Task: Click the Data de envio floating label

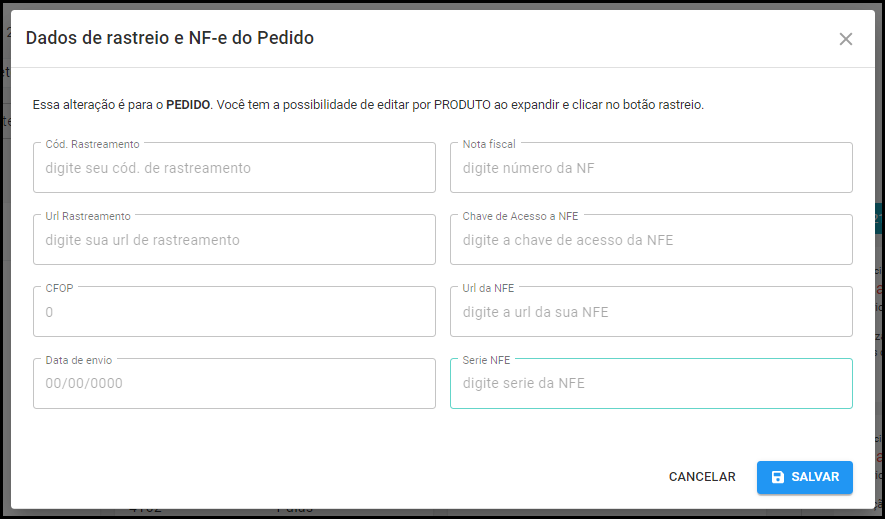Action: (78, 360)
